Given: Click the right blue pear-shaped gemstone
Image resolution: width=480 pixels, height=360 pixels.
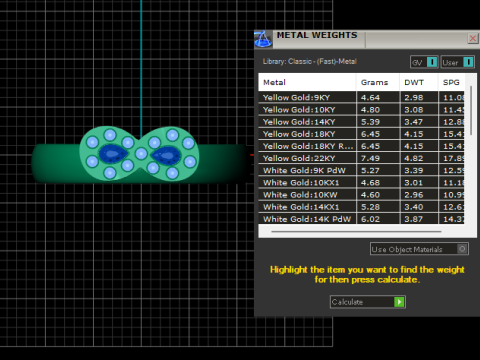Looking at the screenshot, I should point(166,155).
